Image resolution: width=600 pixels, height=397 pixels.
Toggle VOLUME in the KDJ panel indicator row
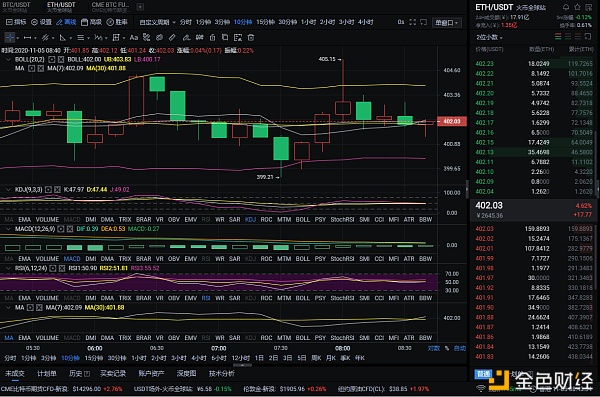(47, 219)
